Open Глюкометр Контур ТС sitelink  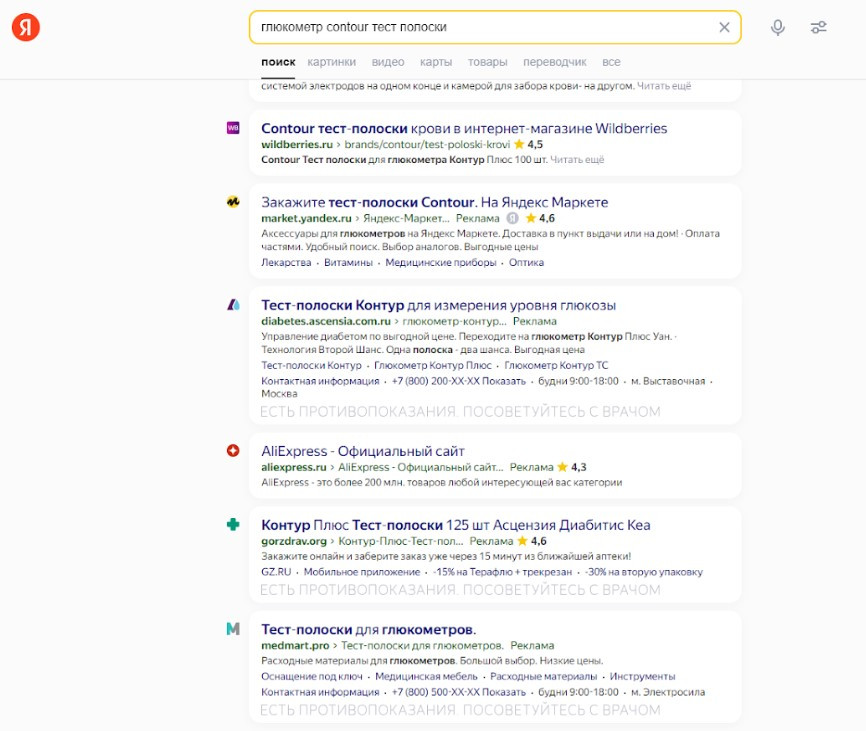point(556,365)
